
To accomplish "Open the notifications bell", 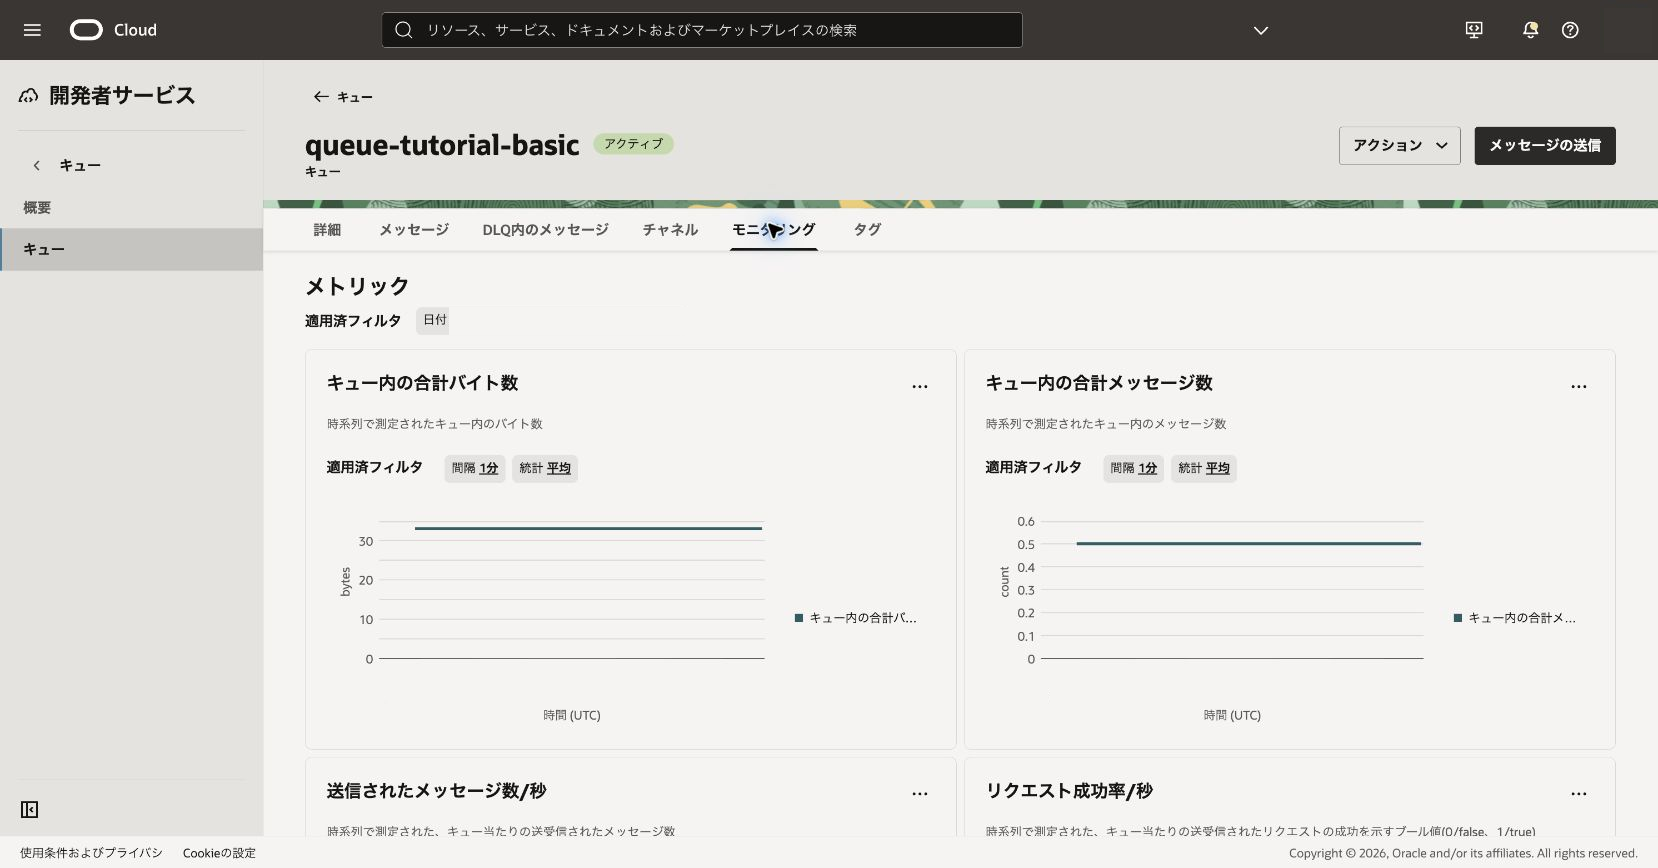I will 1530,30.
